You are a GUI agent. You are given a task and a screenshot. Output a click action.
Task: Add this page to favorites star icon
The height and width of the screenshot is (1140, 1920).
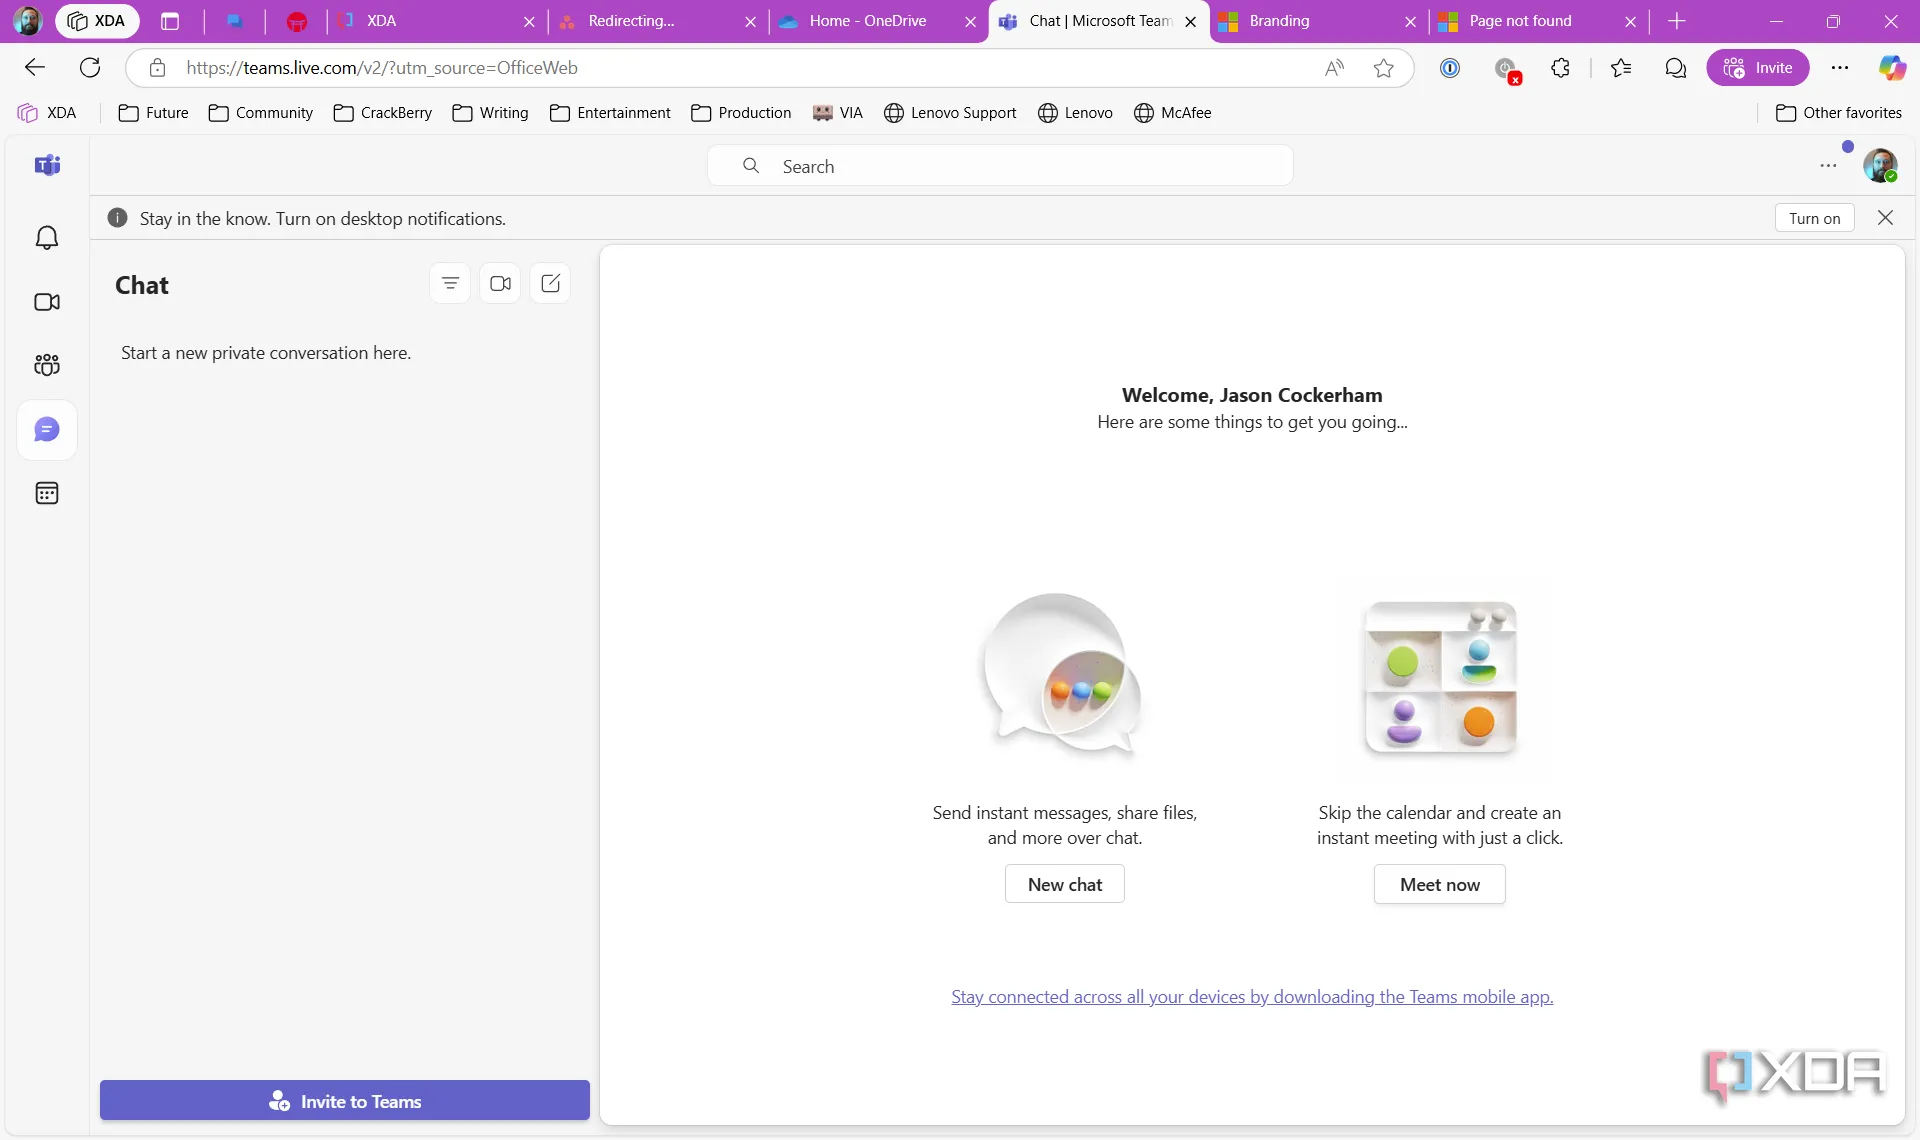[x=1384, y=68]
